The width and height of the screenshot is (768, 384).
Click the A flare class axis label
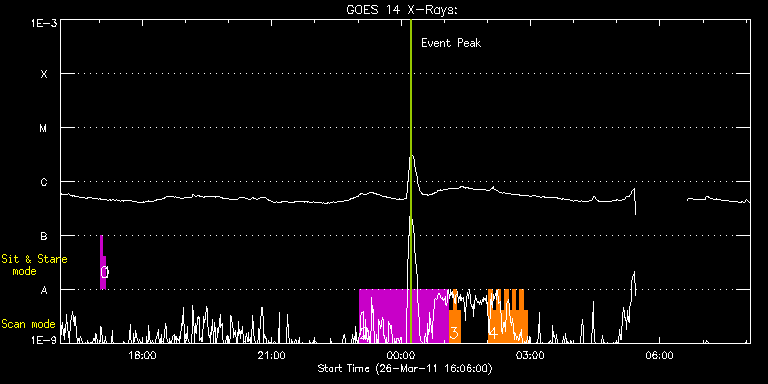coord(44,290)
